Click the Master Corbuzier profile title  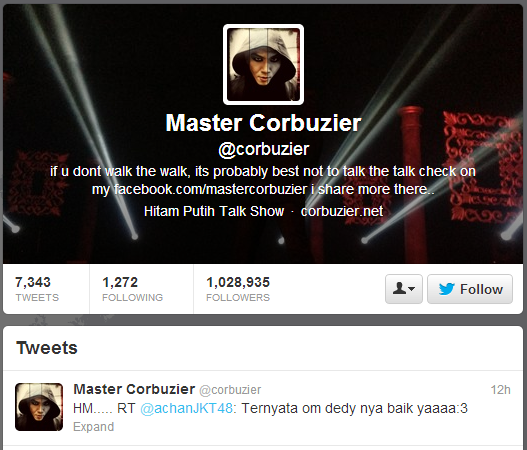[264, 123]
